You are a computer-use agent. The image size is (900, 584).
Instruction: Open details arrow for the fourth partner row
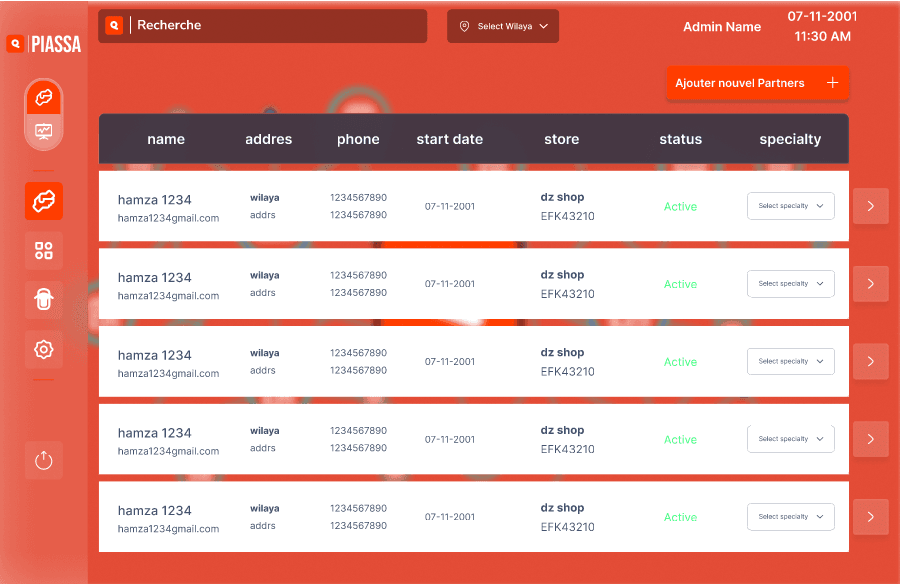pyautogui.click(x=871, y=439)
